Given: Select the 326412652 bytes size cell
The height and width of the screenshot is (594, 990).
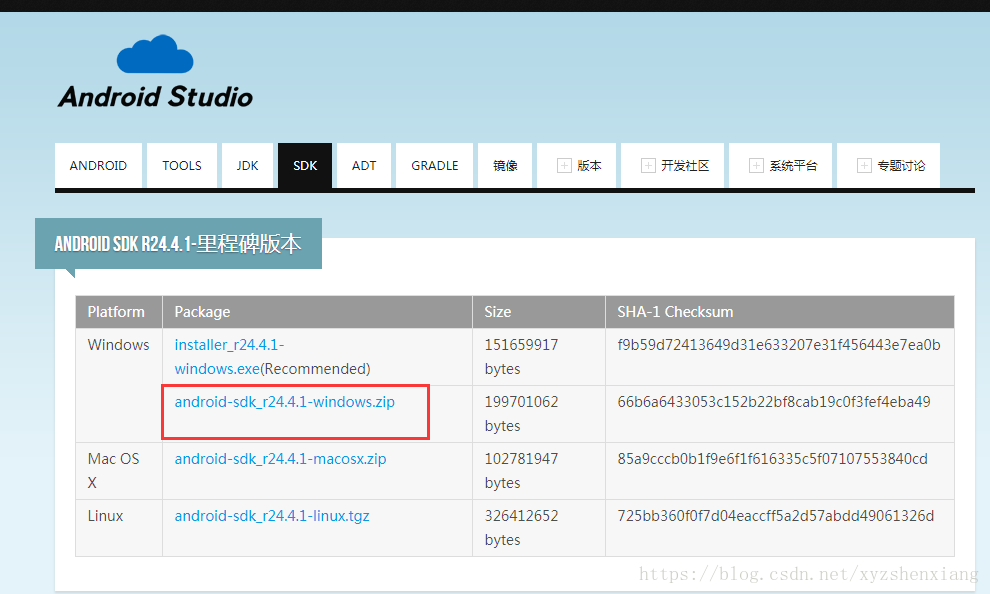Looking at the screenshot, I should (539, 528).
